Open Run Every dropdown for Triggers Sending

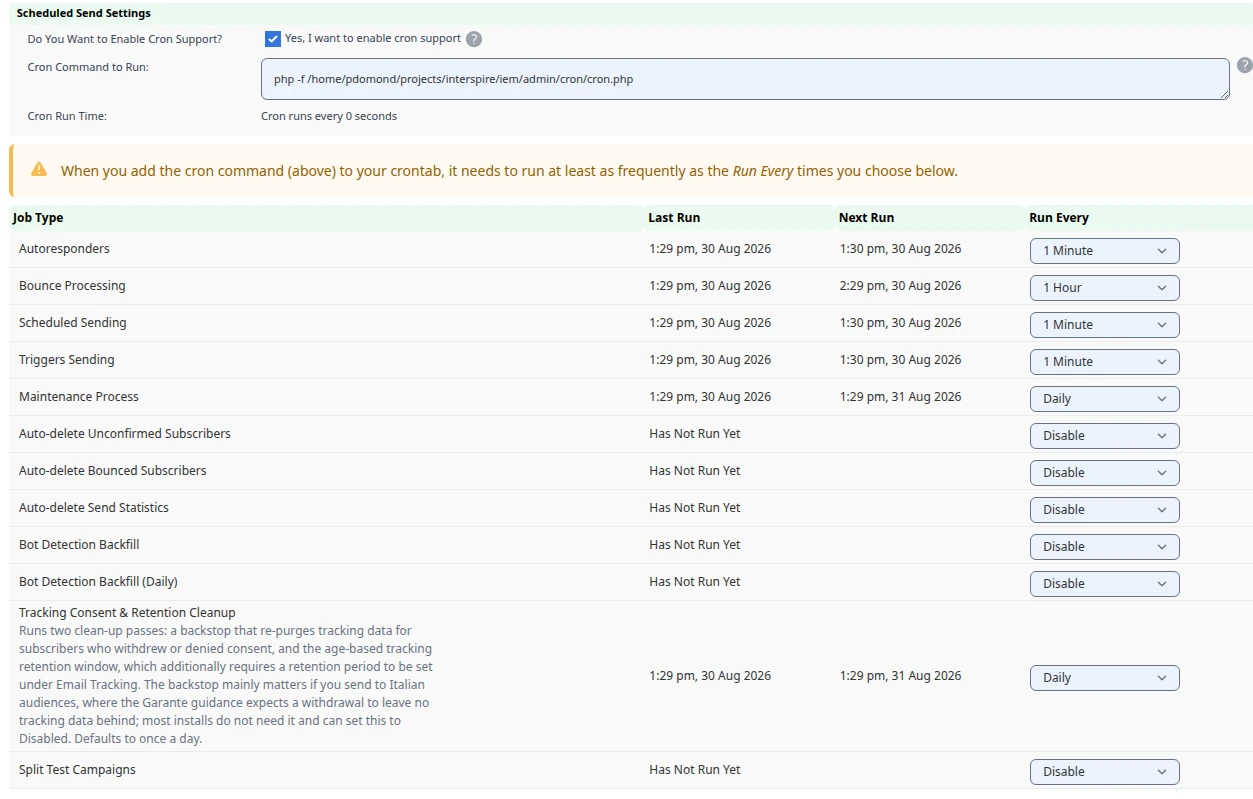click(x=1104, y=362)
